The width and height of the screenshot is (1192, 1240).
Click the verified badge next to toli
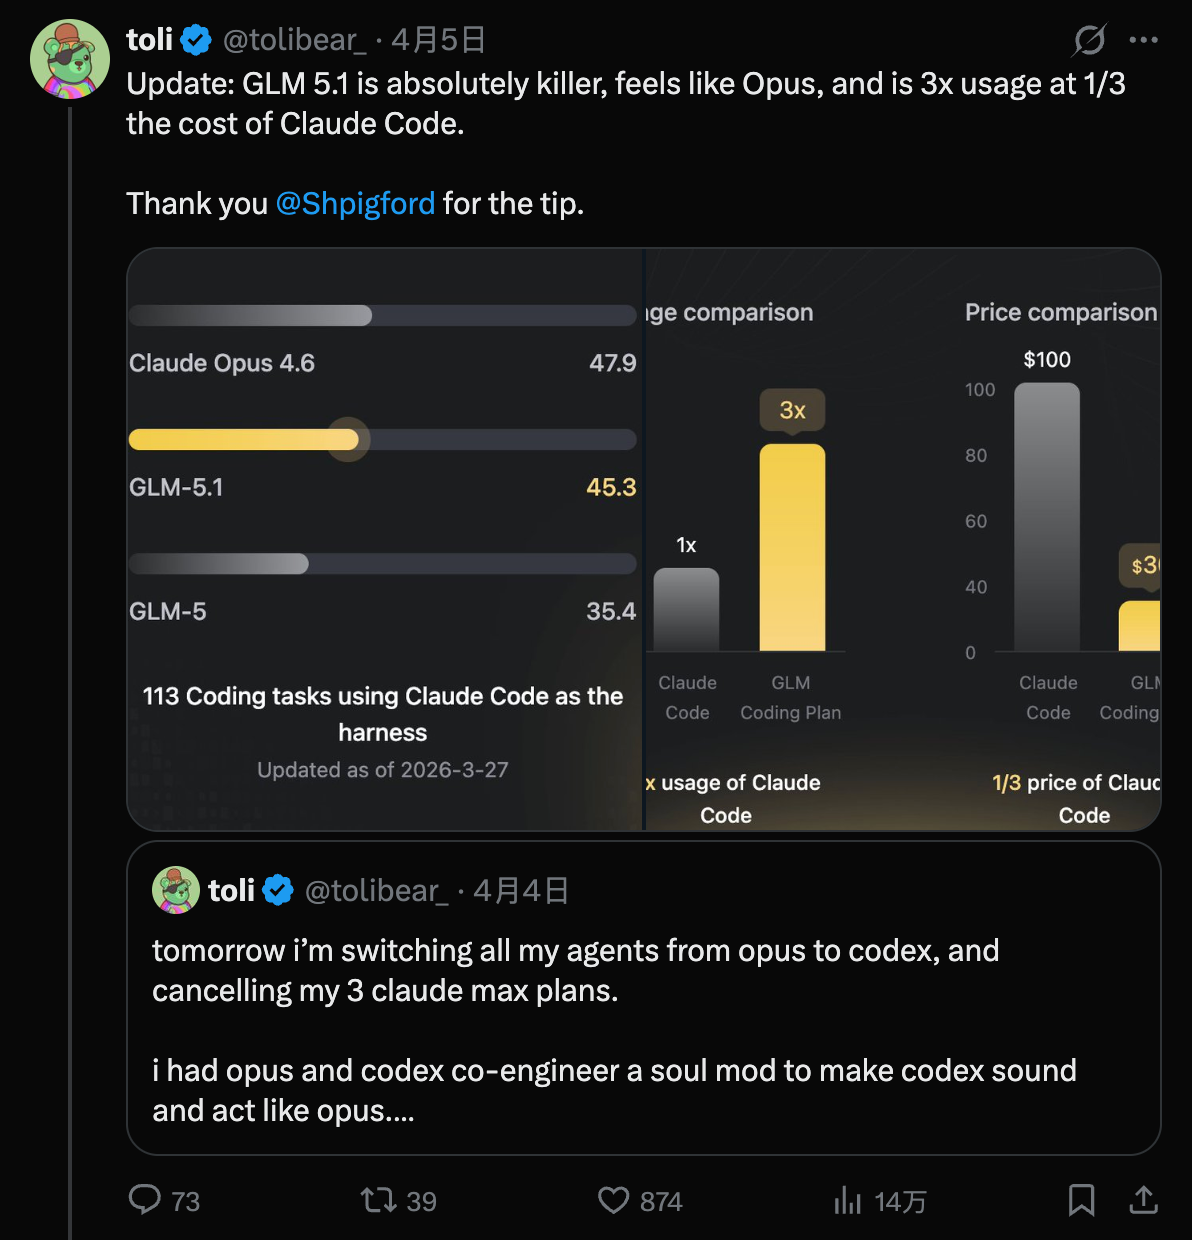196,40
